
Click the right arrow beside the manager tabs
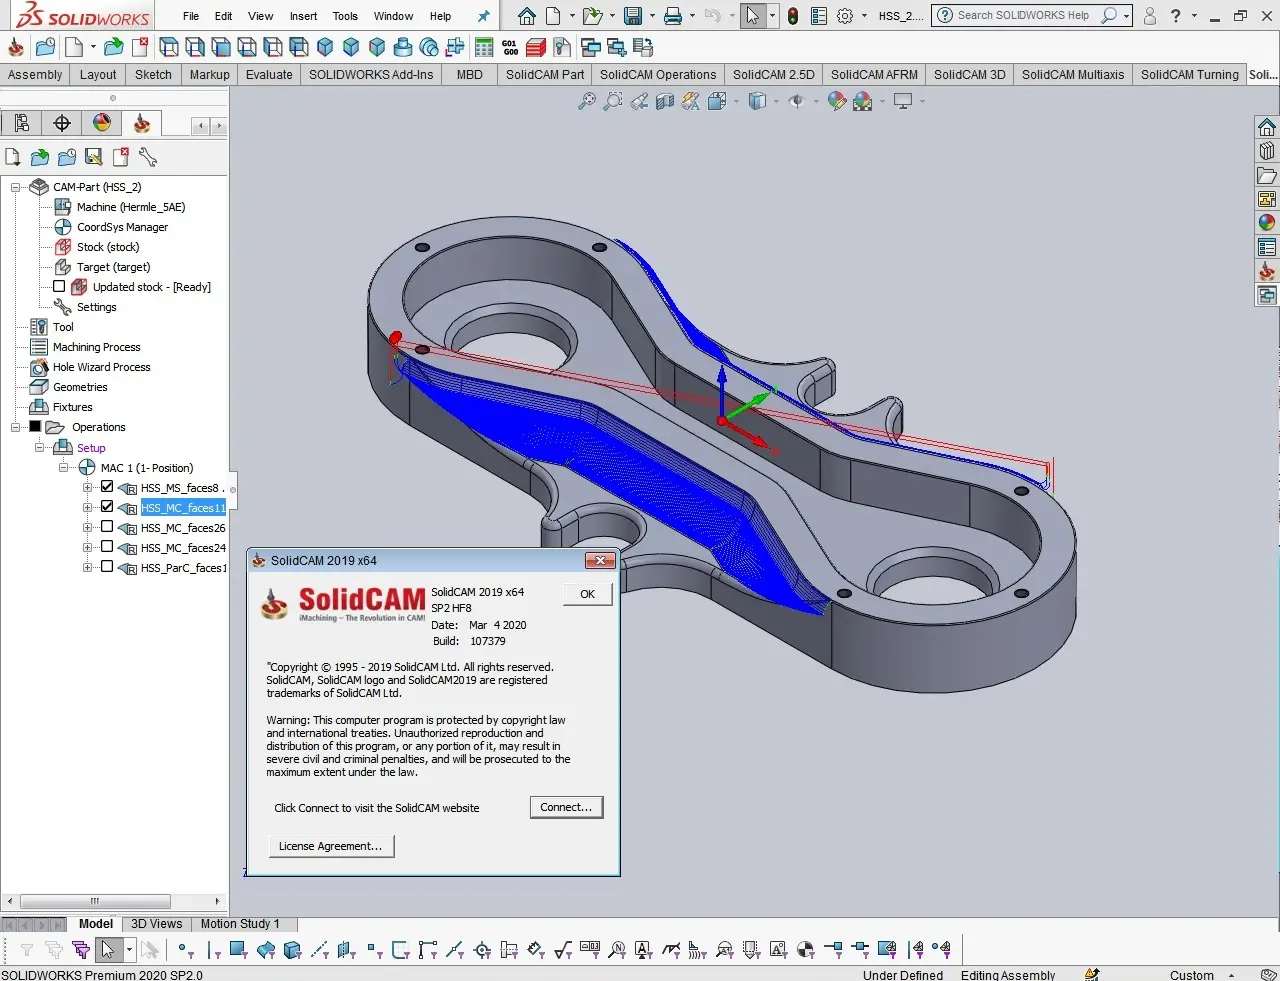pos(218,126)
